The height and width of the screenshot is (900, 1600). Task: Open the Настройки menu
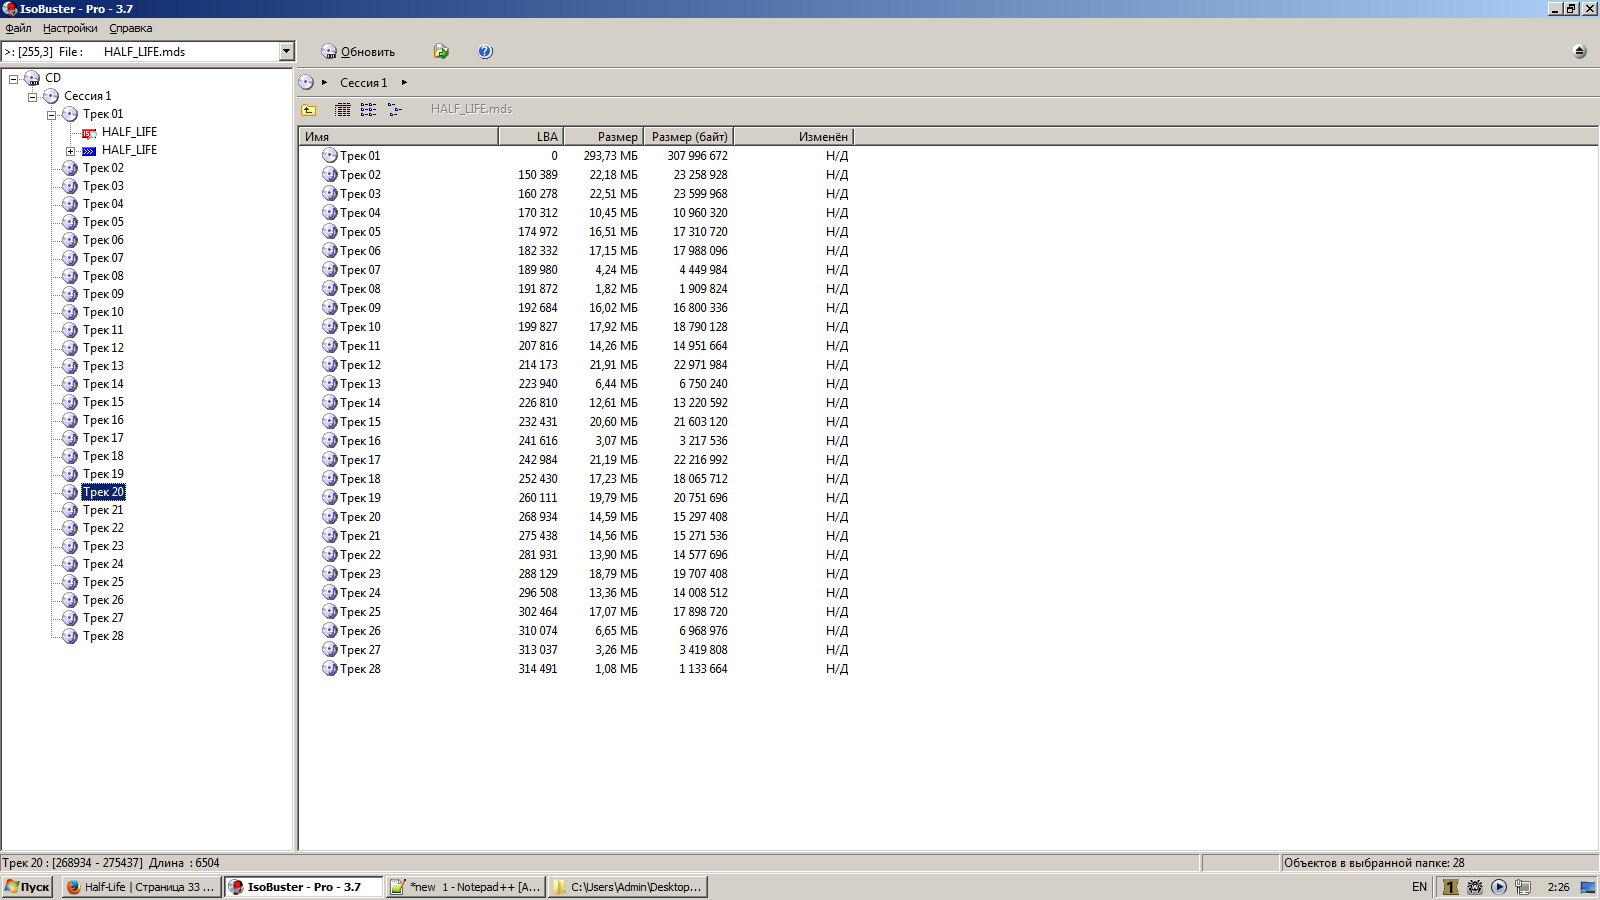(70, 29)
